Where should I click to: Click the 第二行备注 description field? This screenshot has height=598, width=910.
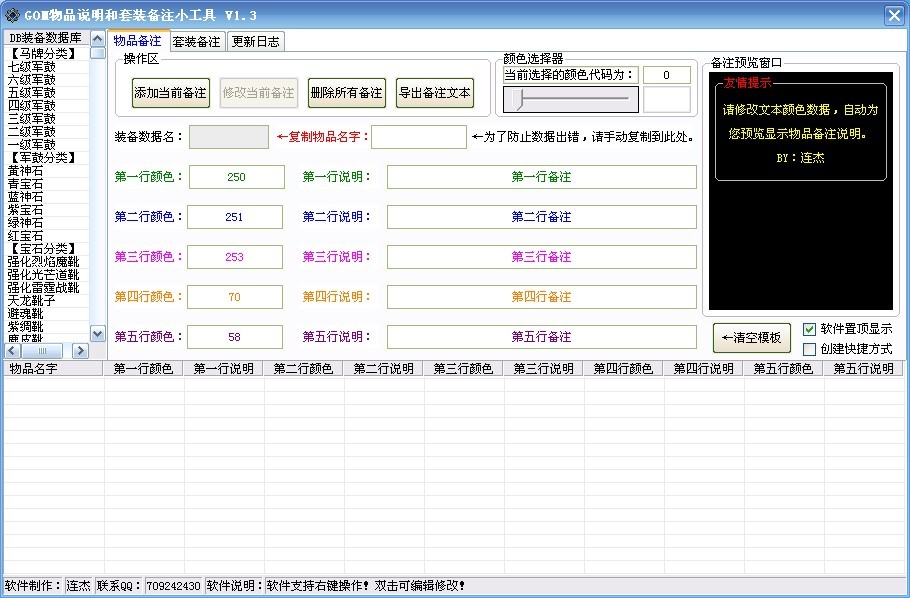point(541,217)
